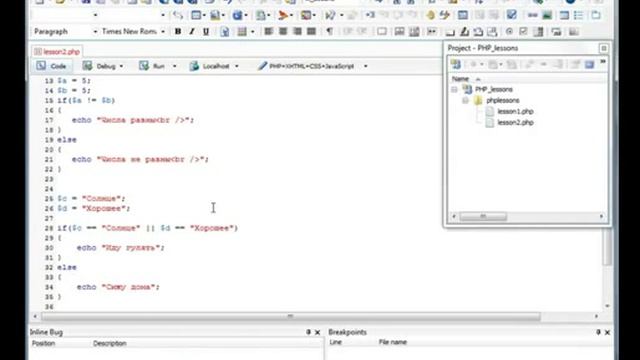Click the editor horizontal scrollbar thumb
The image size is (640, 360).
(291, 316)
